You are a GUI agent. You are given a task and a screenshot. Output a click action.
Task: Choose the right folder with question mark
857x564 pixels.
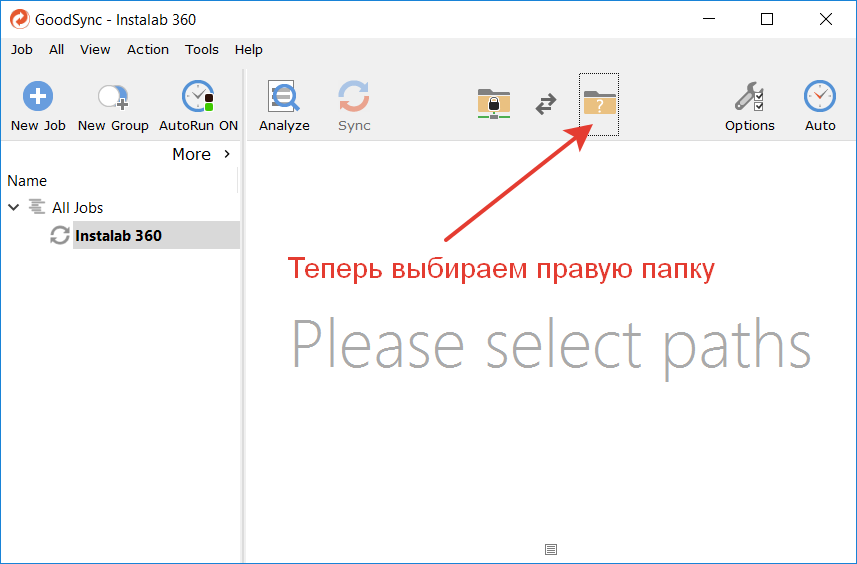coord(599,104)
